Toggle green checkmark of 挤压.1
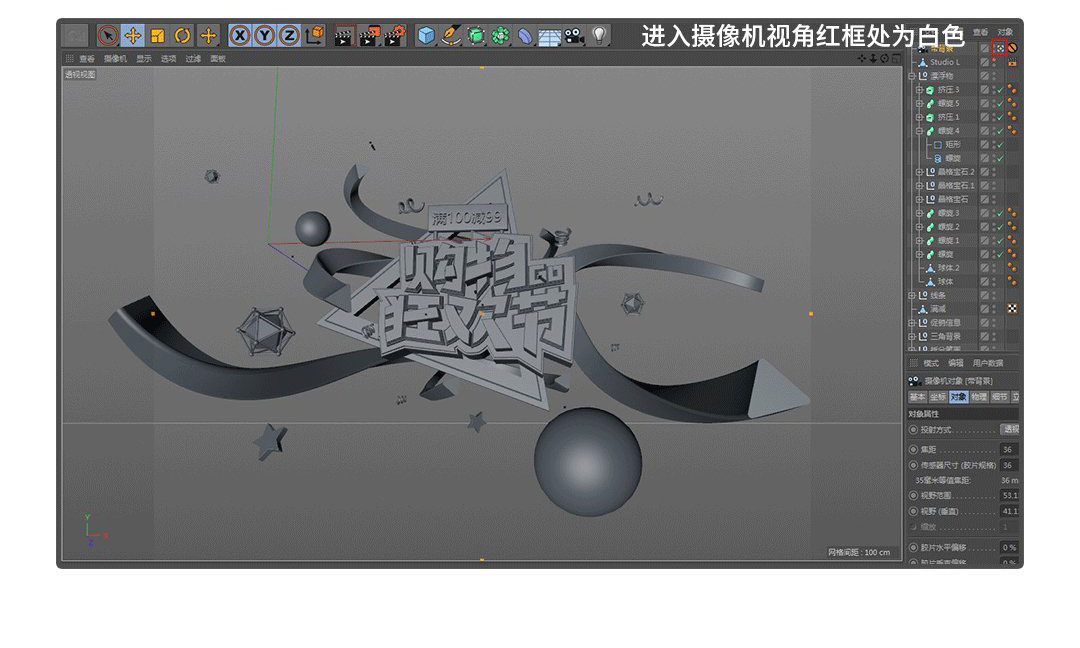 [x=1001, y=117]
